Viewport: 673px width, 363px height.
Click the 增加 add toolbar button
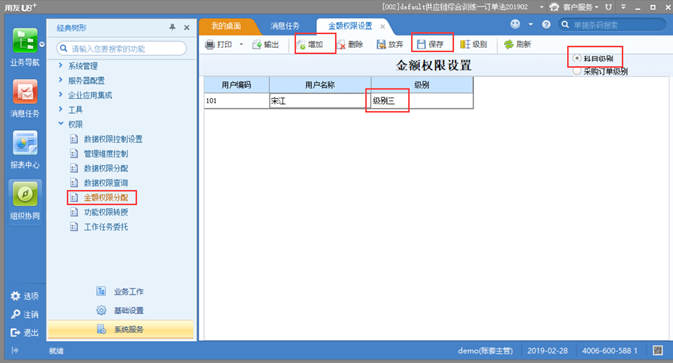click(x=310, y=44)
